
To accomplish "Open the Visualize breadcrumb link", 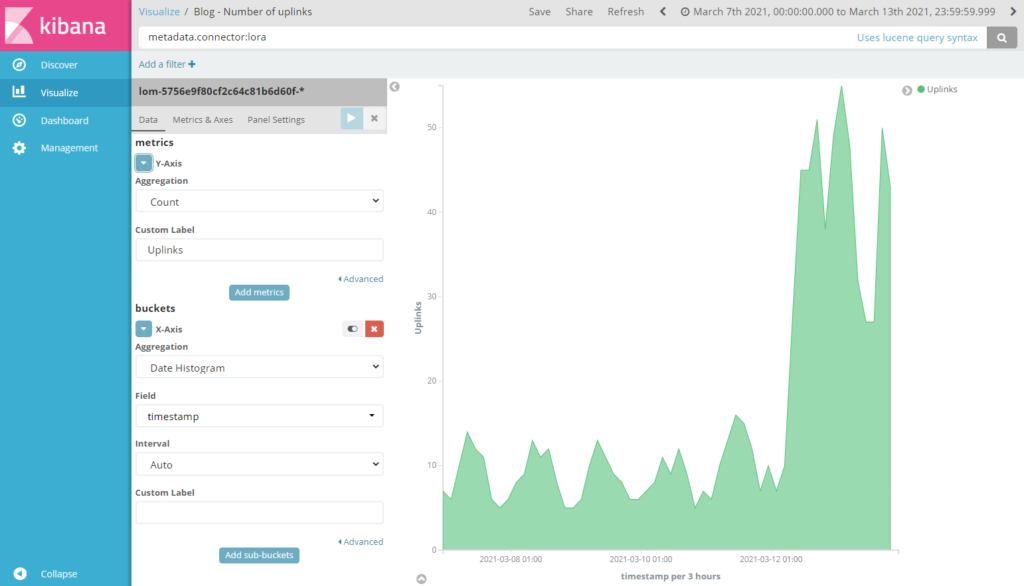I will (x=159, y=12).
